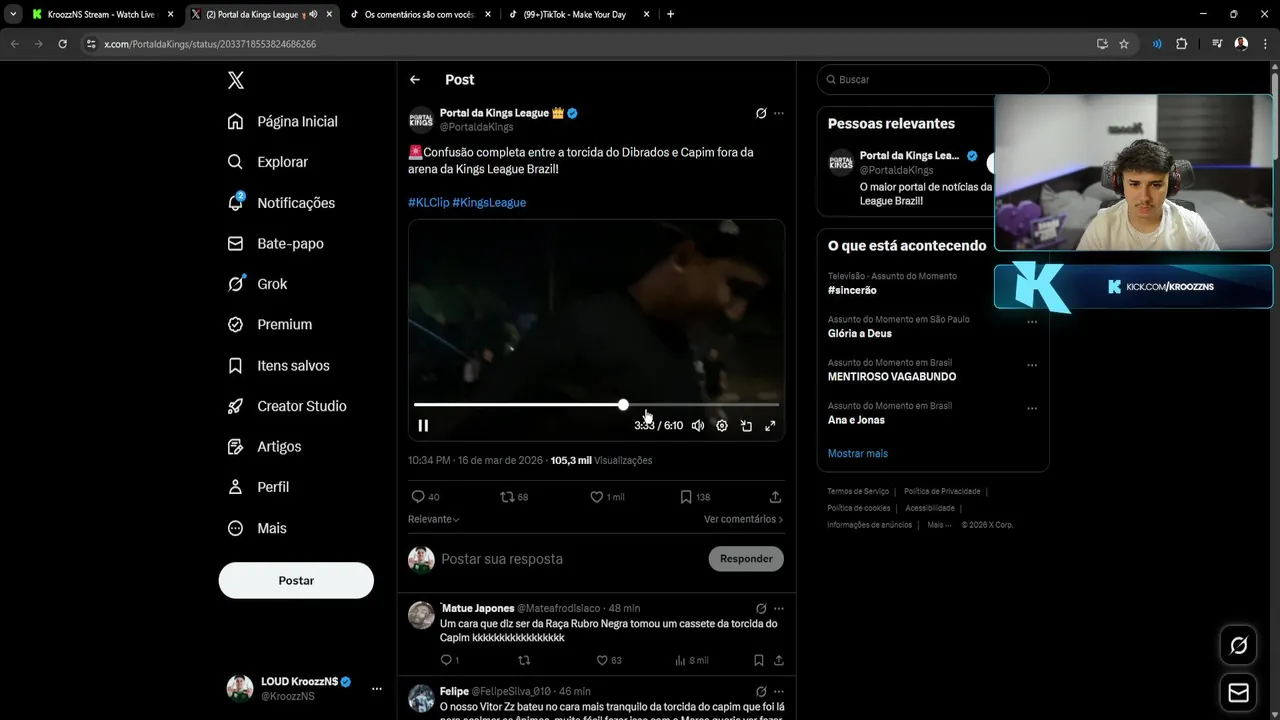Open Notificações with the bell icon

(x=282, y=202)
